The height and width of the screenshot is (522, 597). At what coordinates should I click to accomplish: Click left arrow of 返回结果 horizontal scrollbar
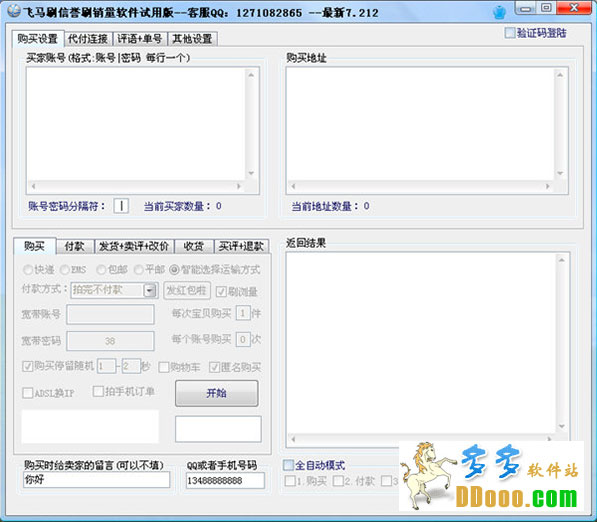coord(293,439)
